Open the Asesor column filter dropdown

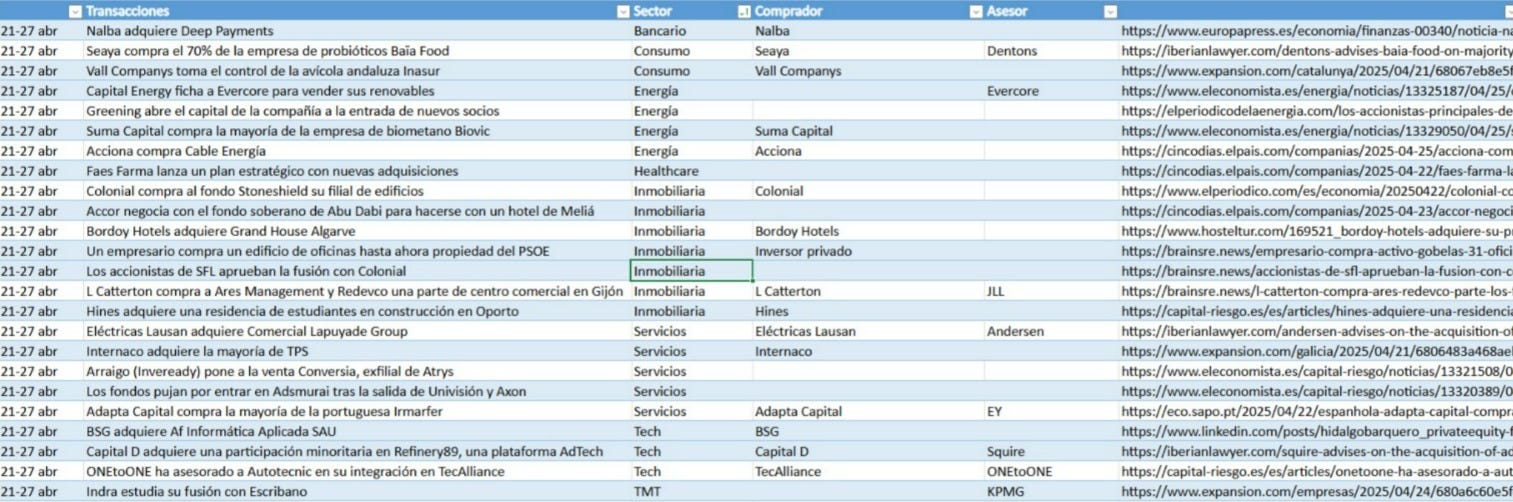point(1109,11)
